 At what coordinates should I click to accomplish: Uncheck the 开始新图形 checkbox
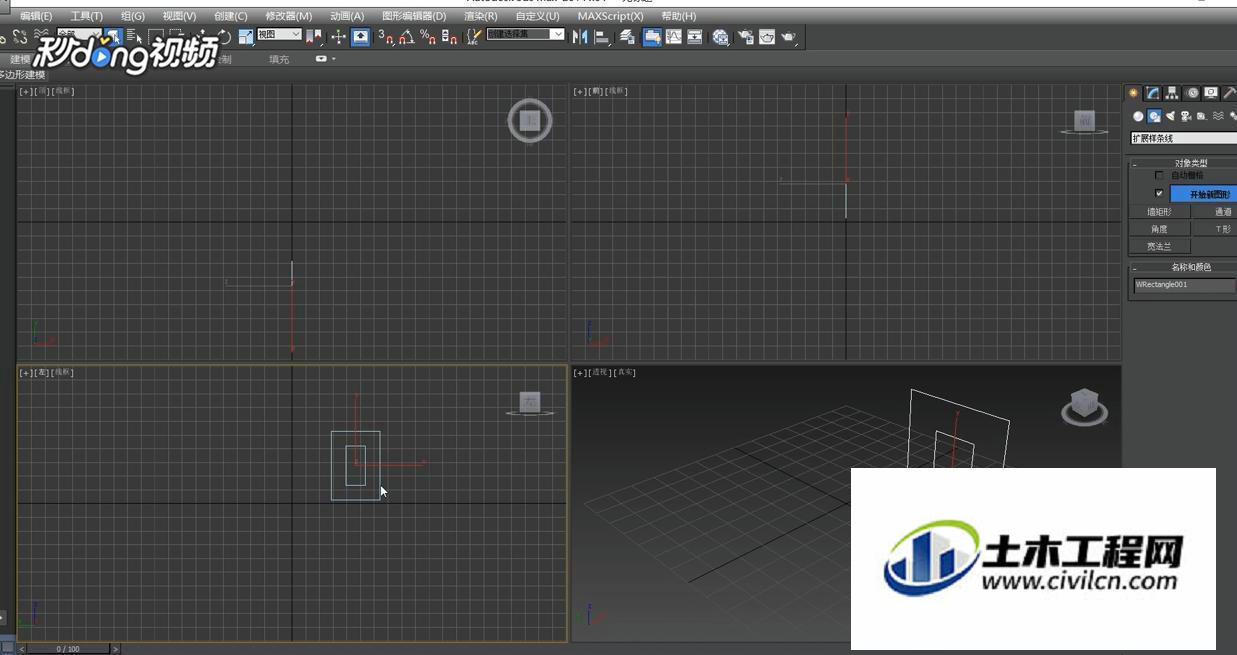click(1159, 193)
